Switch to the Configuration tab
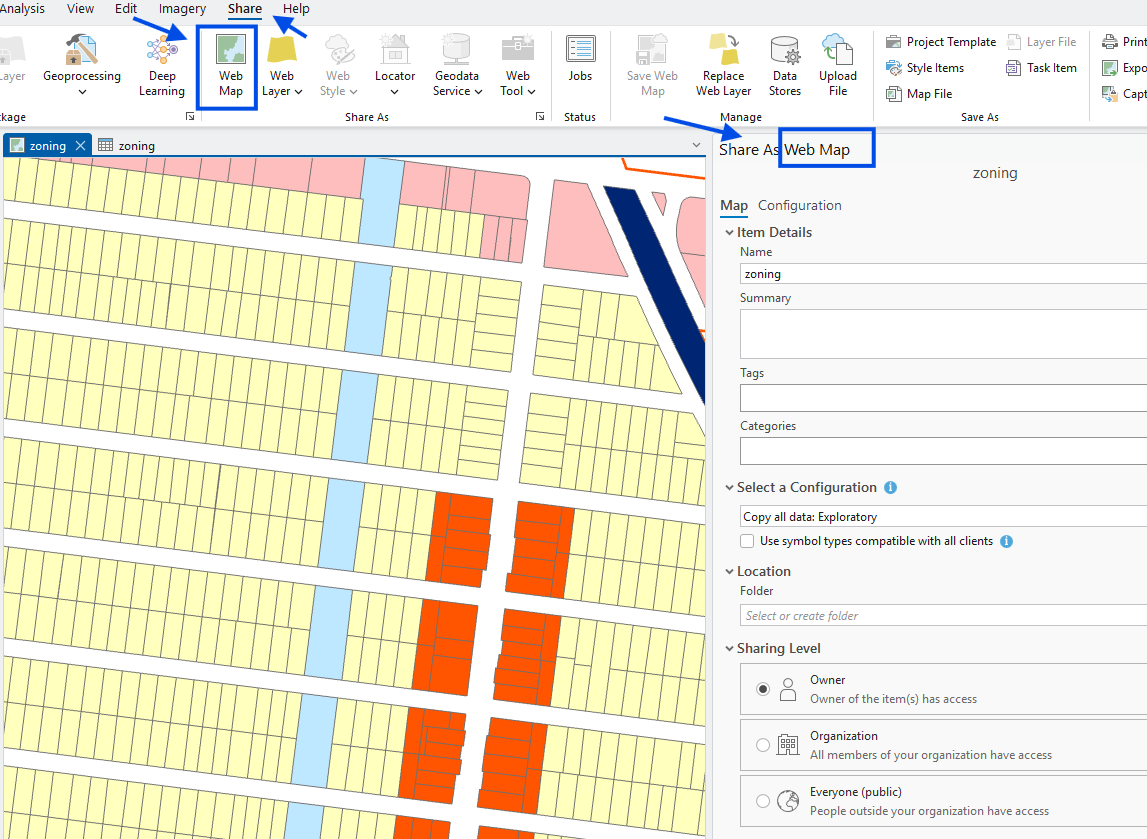This screenshot has width=1147, height=839. [x=799, y=205]
